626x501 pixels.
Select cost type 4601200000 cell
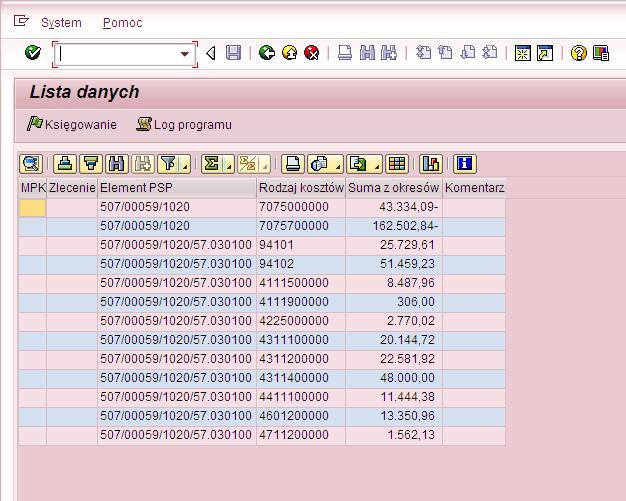click(301, 416)
